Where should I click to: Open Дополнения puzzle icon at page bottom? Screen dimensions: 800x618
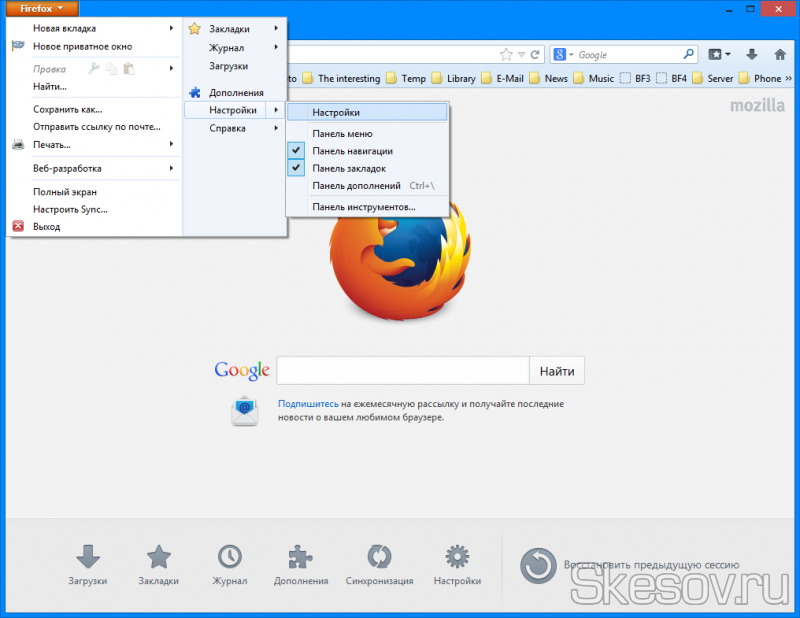point(300,565)
